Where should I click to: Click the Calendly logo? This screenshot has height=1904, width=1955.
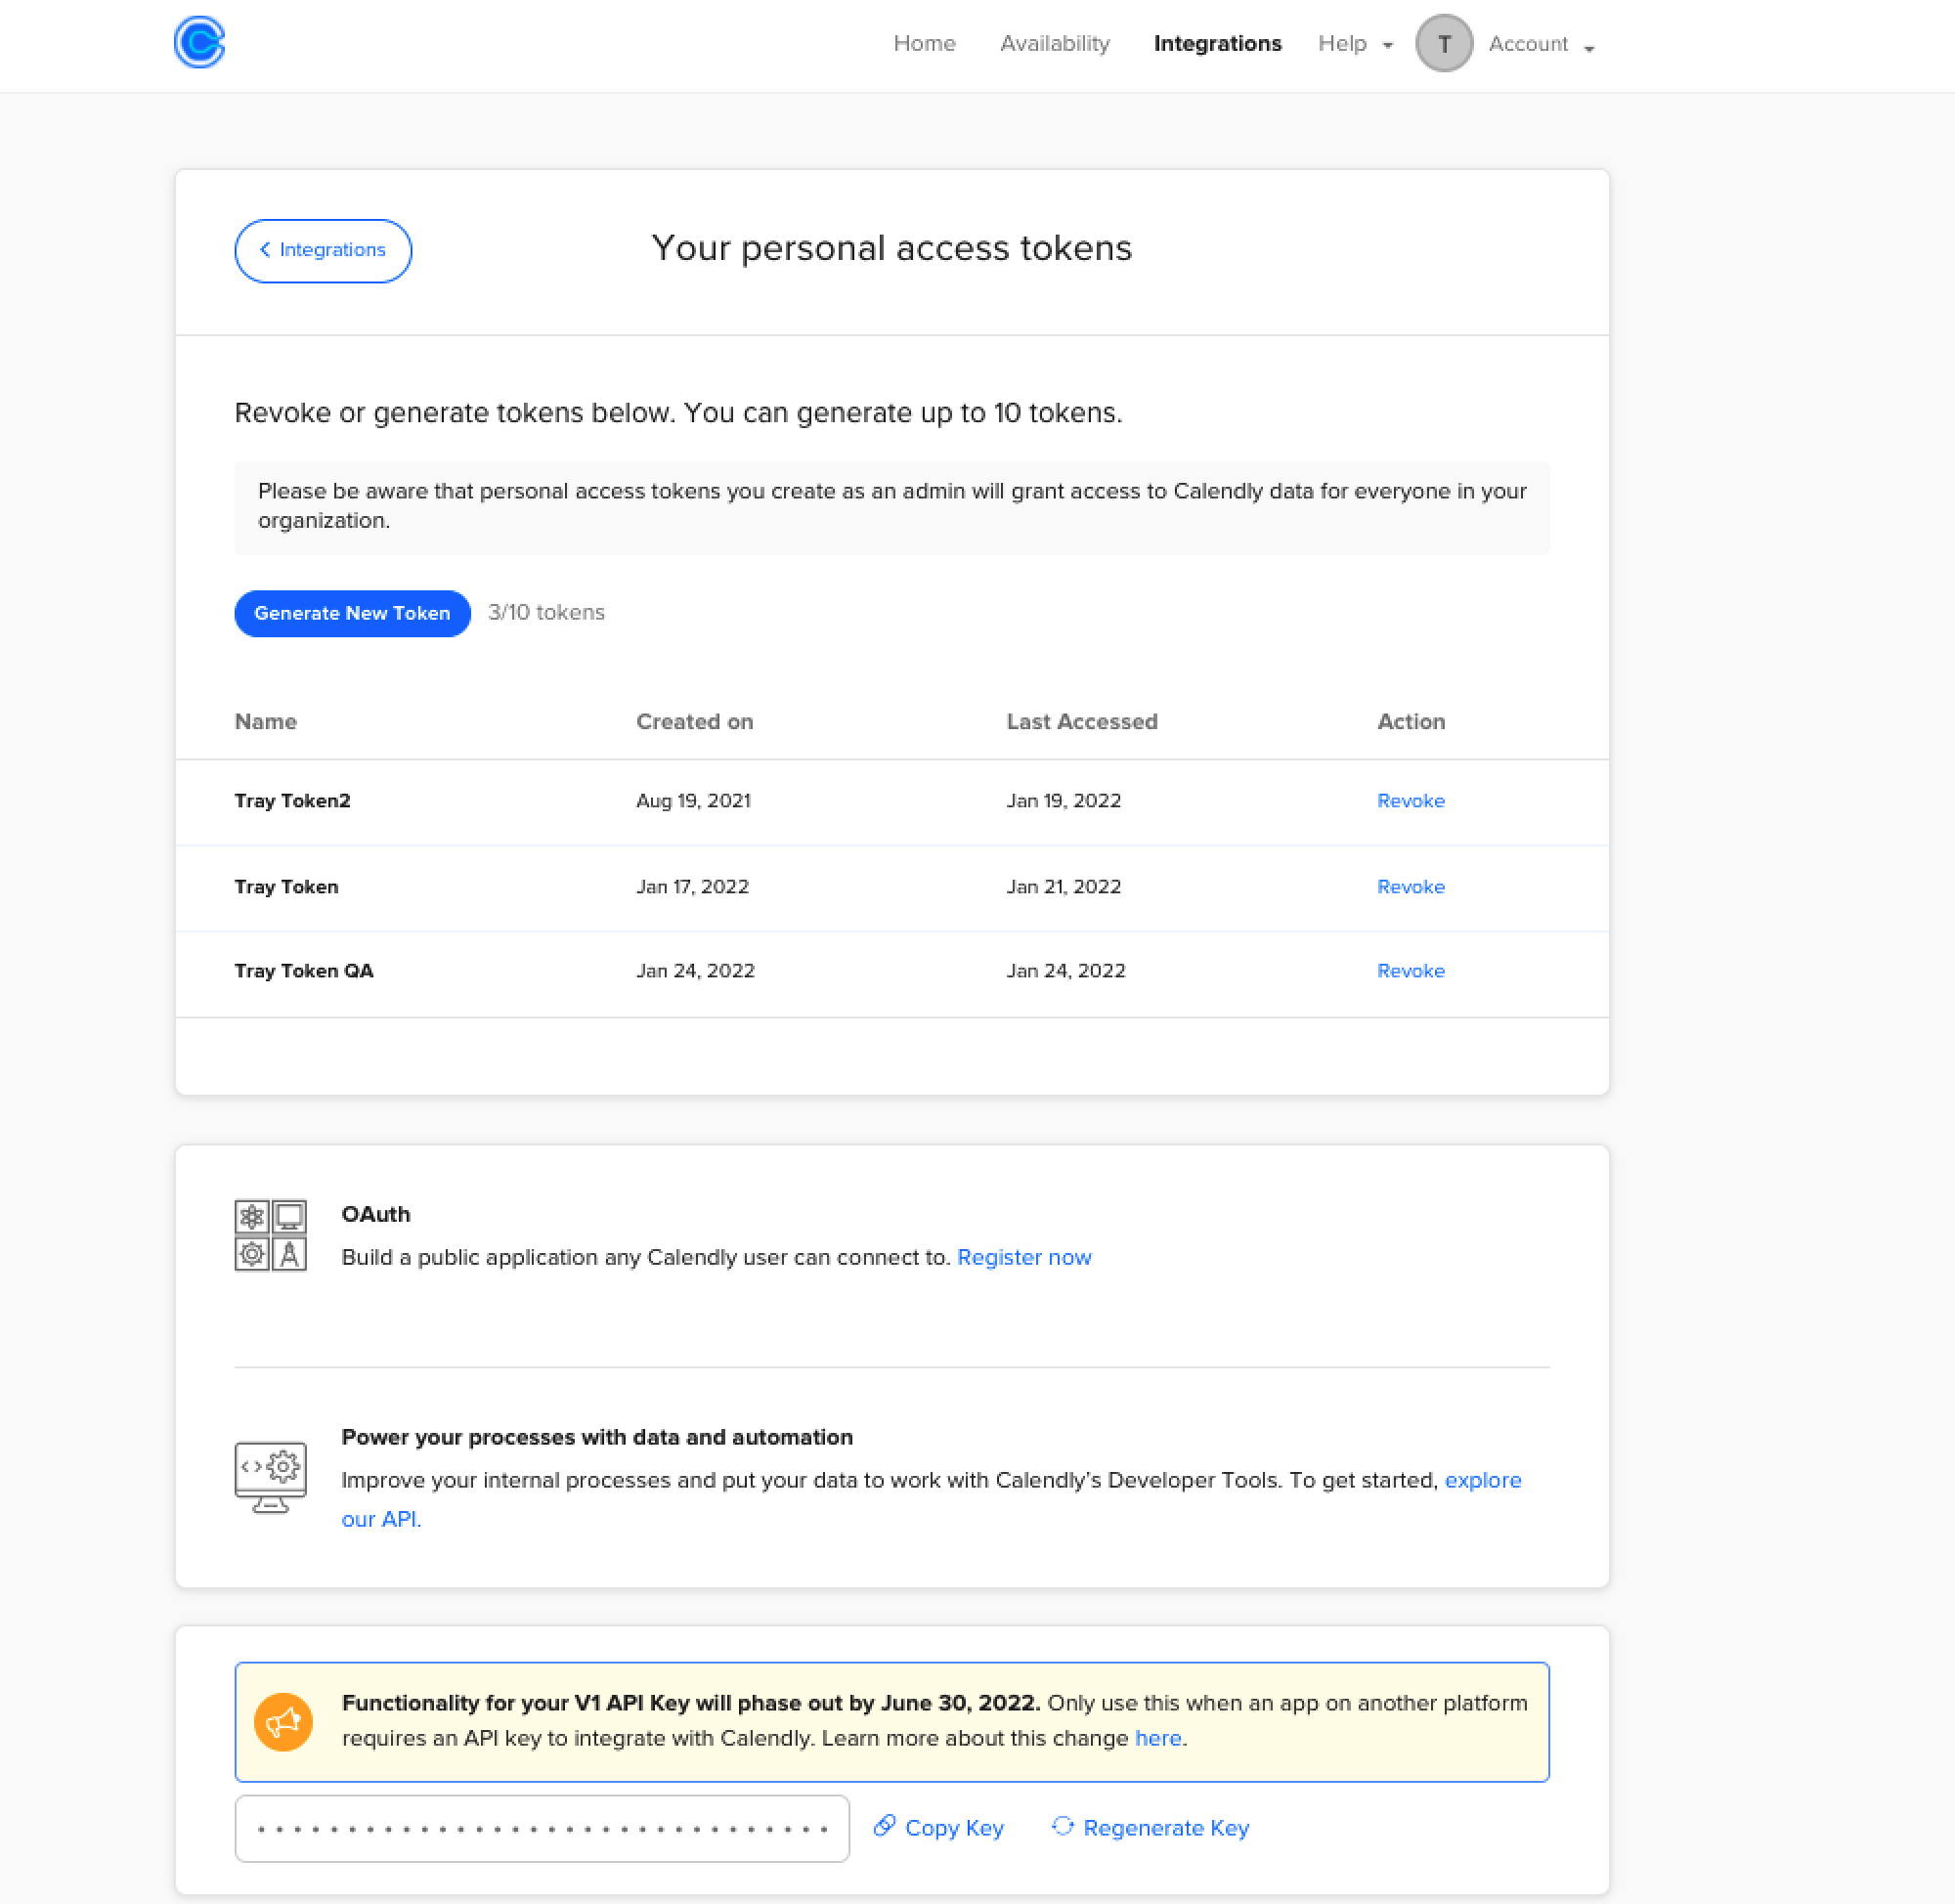coord(198,43)
